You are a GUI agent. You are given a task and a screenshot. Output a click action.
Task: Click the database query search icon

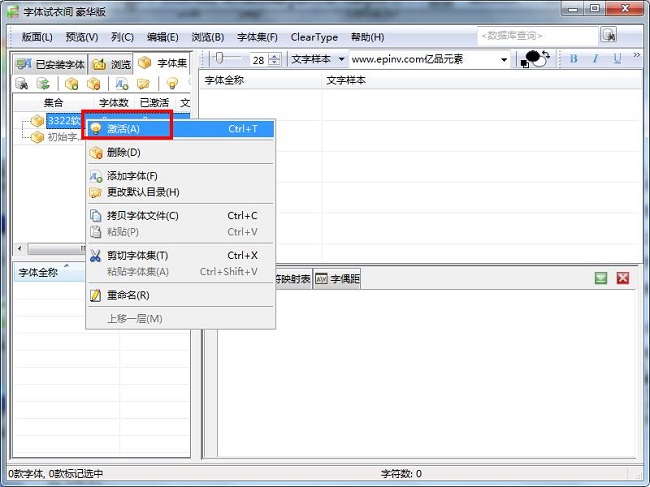coord(608,36)
